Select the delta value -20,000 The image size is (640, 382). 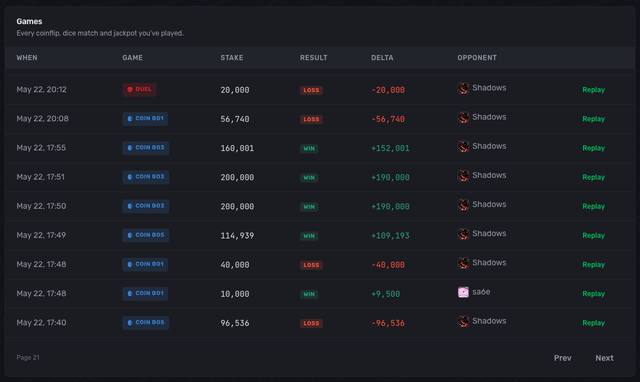pos(388,90)
